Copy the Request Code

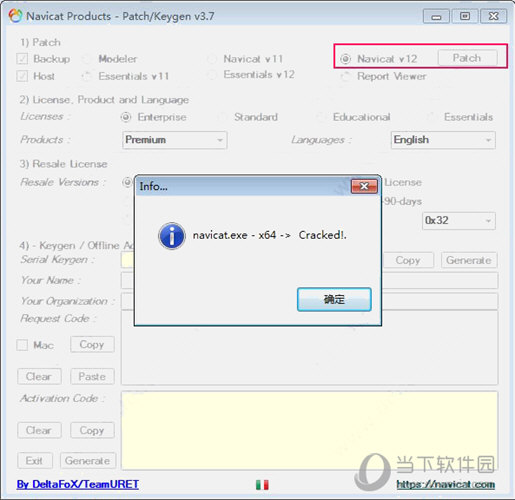(x=92, y=344)
